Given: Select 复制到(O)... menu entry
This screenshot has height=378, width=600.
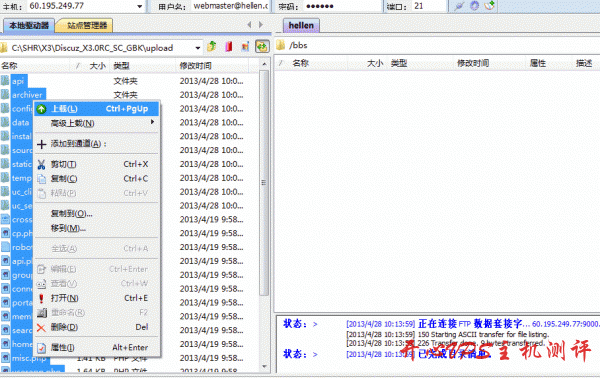Looking at the screenshot, I should click(x=96, y=213).
